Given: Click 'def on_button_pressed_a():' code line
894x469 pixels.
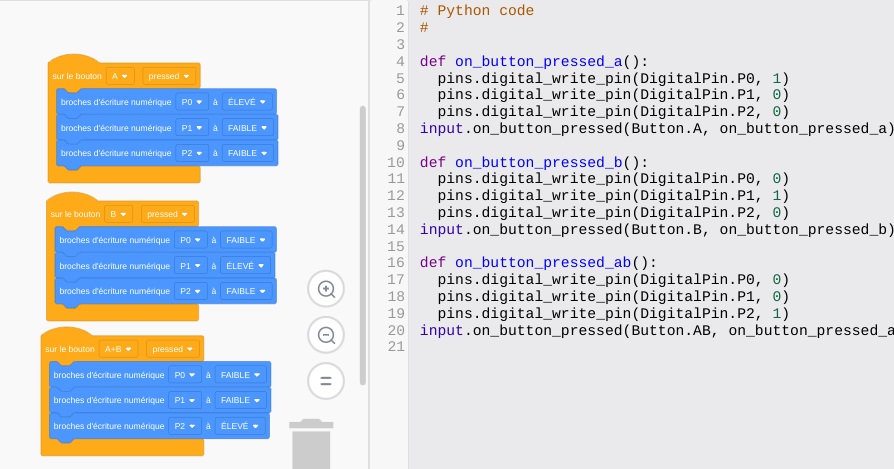Looking at the screenshot, I should click(x=534, y=62).
